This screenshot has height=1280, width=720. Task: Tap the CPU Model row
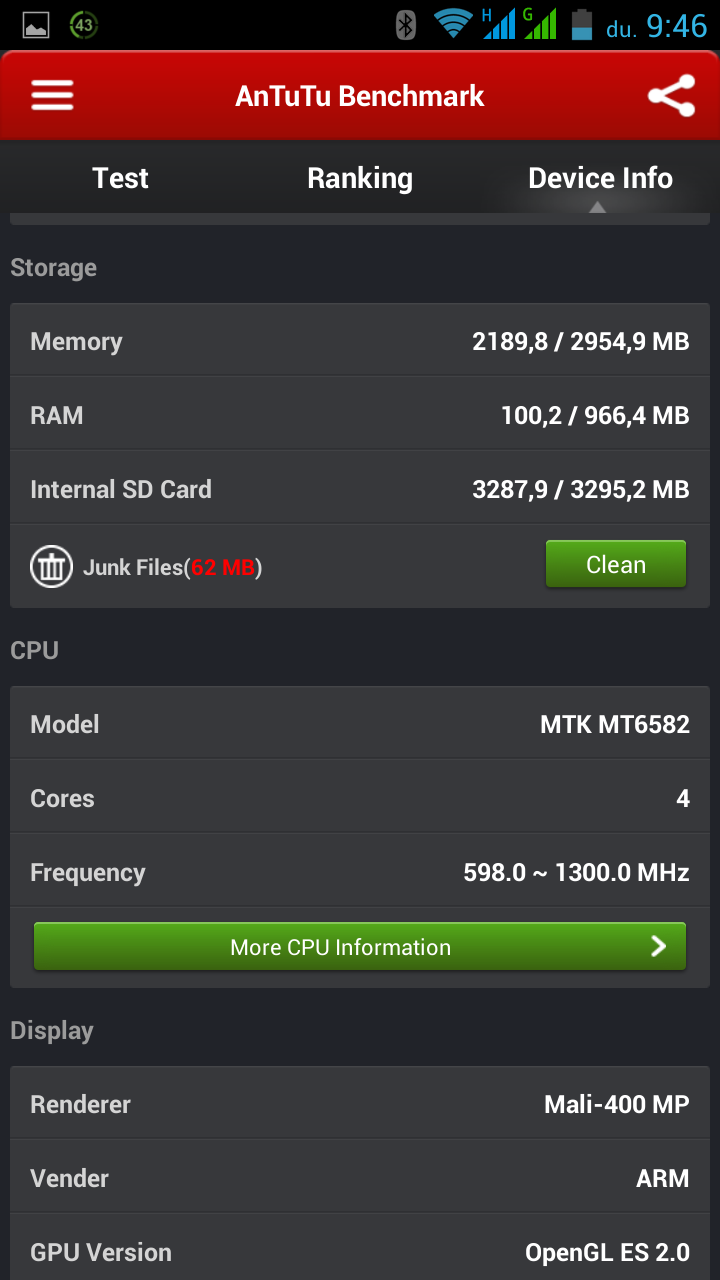[360, 724]
